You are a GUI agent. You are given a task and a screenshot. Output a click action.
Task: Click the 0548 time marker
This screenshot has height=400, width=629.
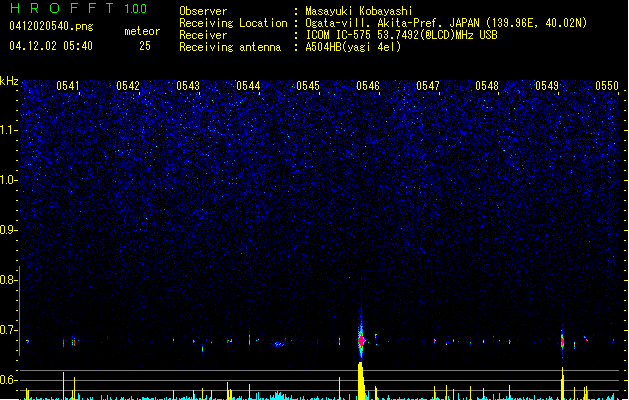(487, 85)
